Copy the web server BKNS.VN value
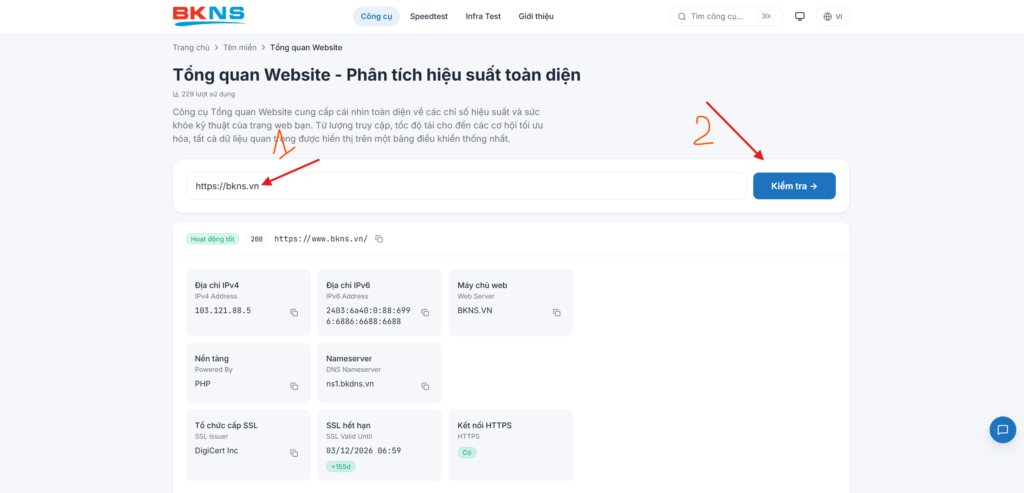This screenshot has width=1024, height=493. coord(556,313)
